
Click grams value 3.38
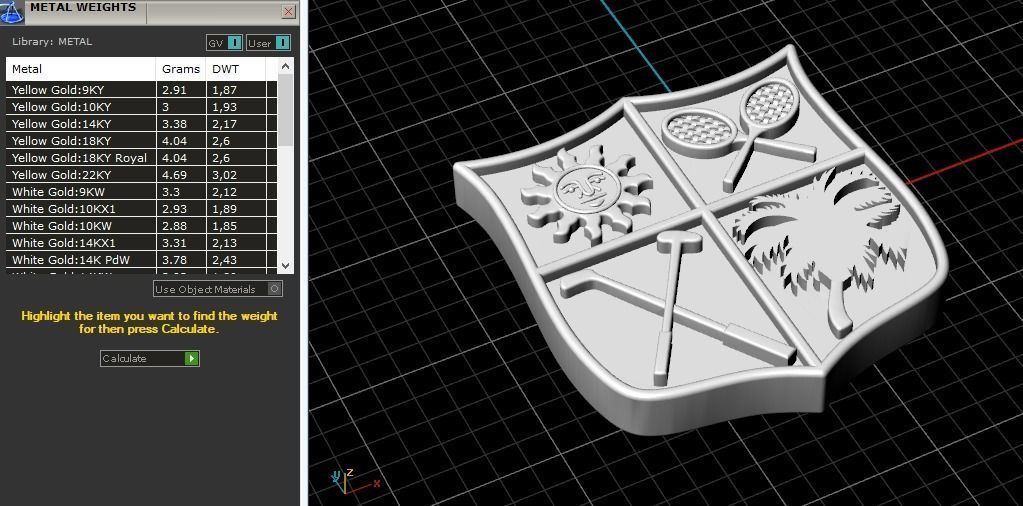[x=174, y=124]
